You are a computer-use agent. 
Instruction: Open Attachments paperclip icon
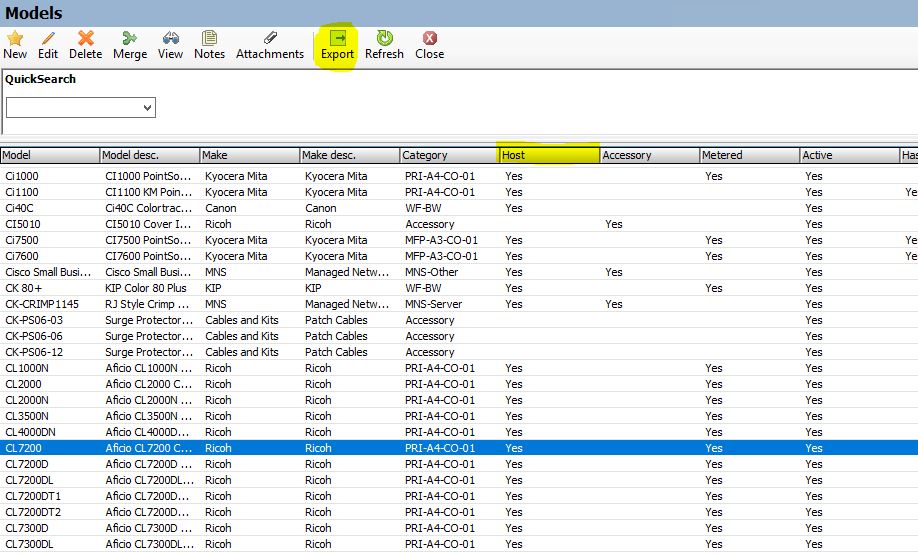point(270,39)
